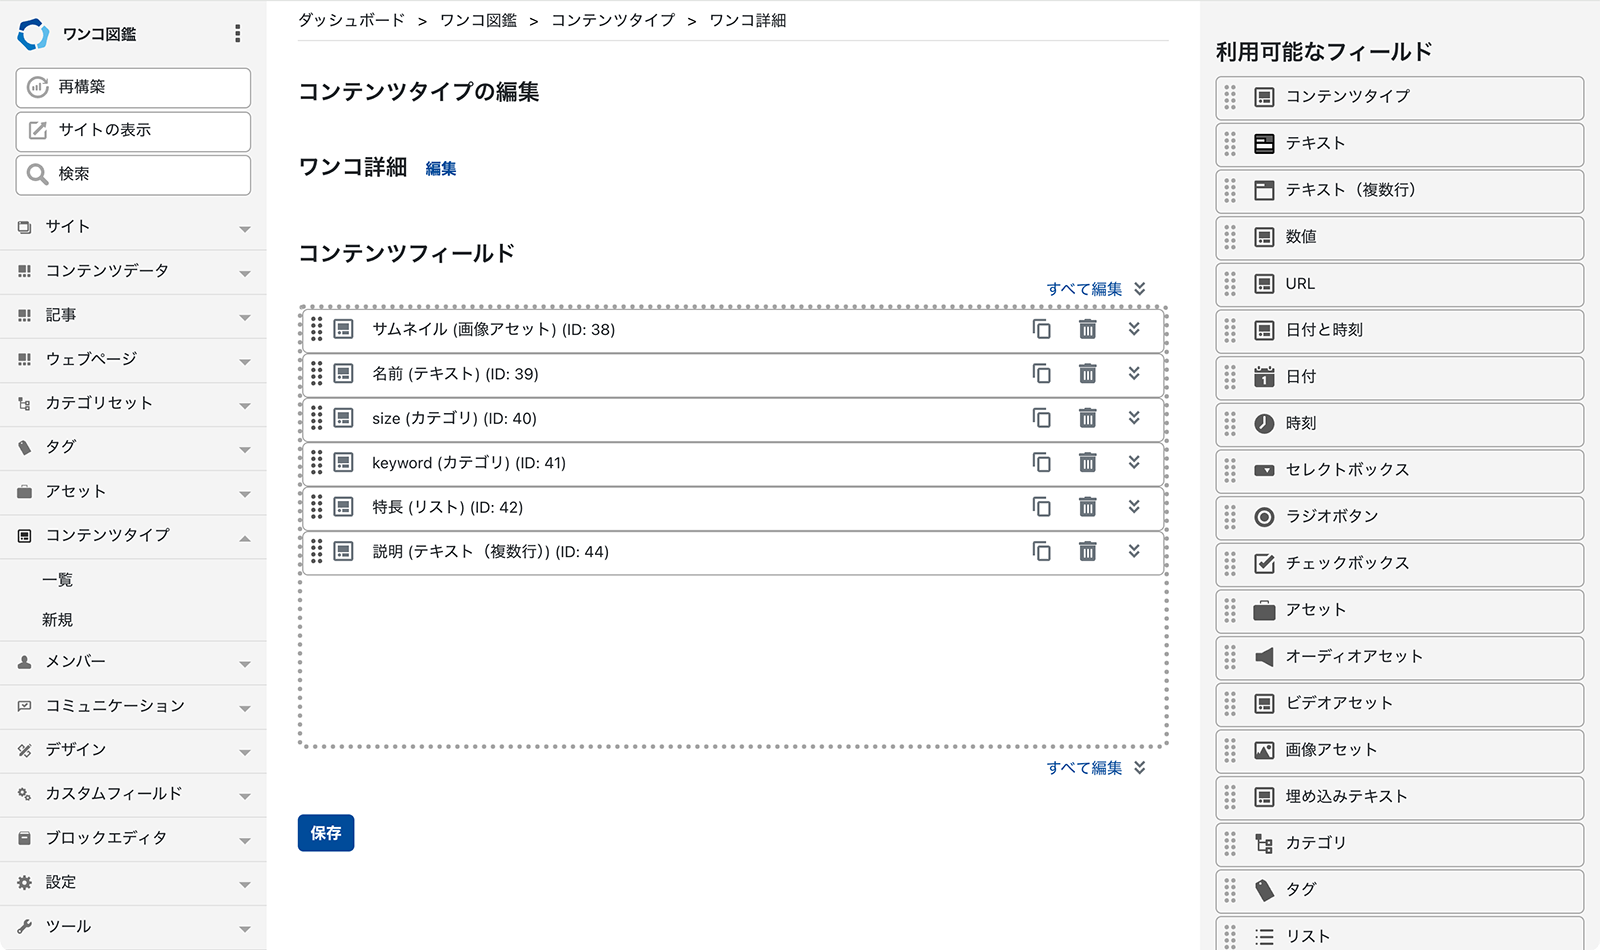Go to コンテンツタイプ breadcrumb
The width and height of the screenshot is (1600, 950).
pos(613,20)
